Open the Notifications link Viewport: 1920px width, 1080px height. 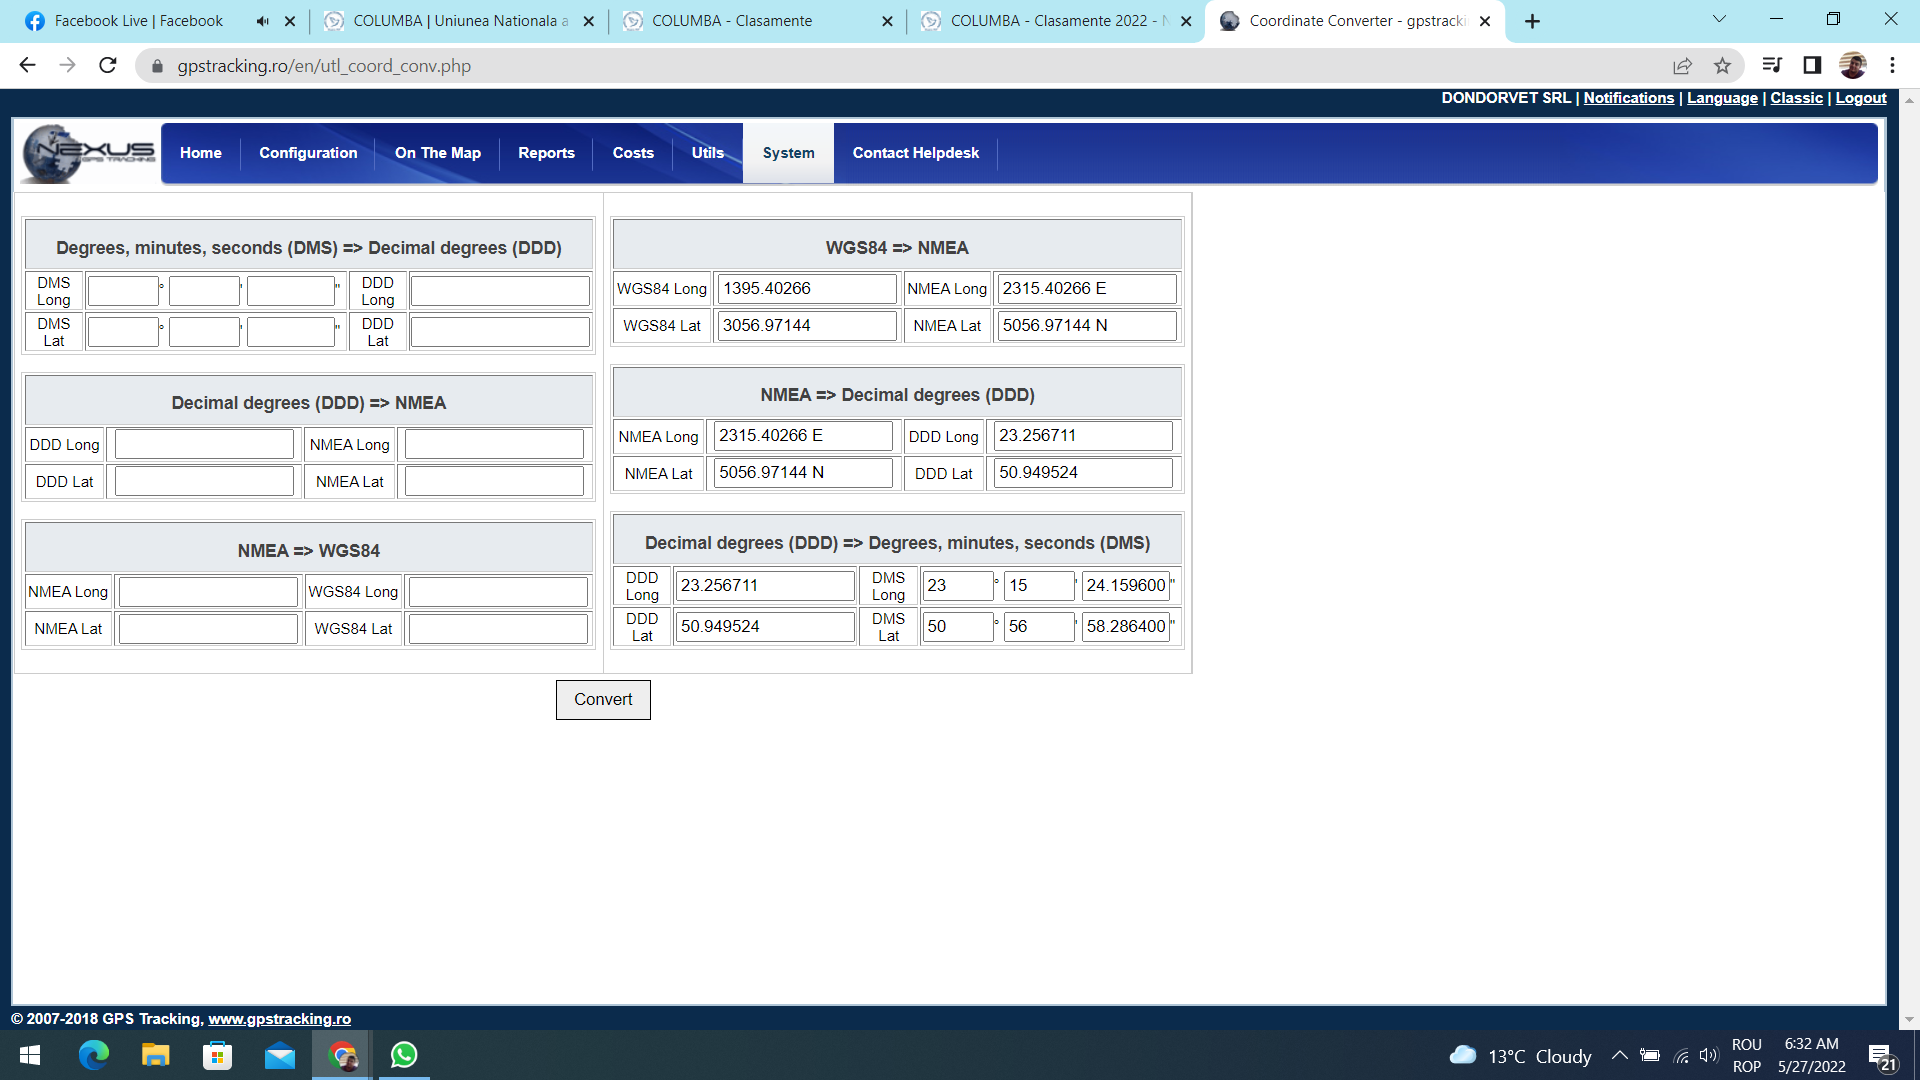coord(1628,98)
